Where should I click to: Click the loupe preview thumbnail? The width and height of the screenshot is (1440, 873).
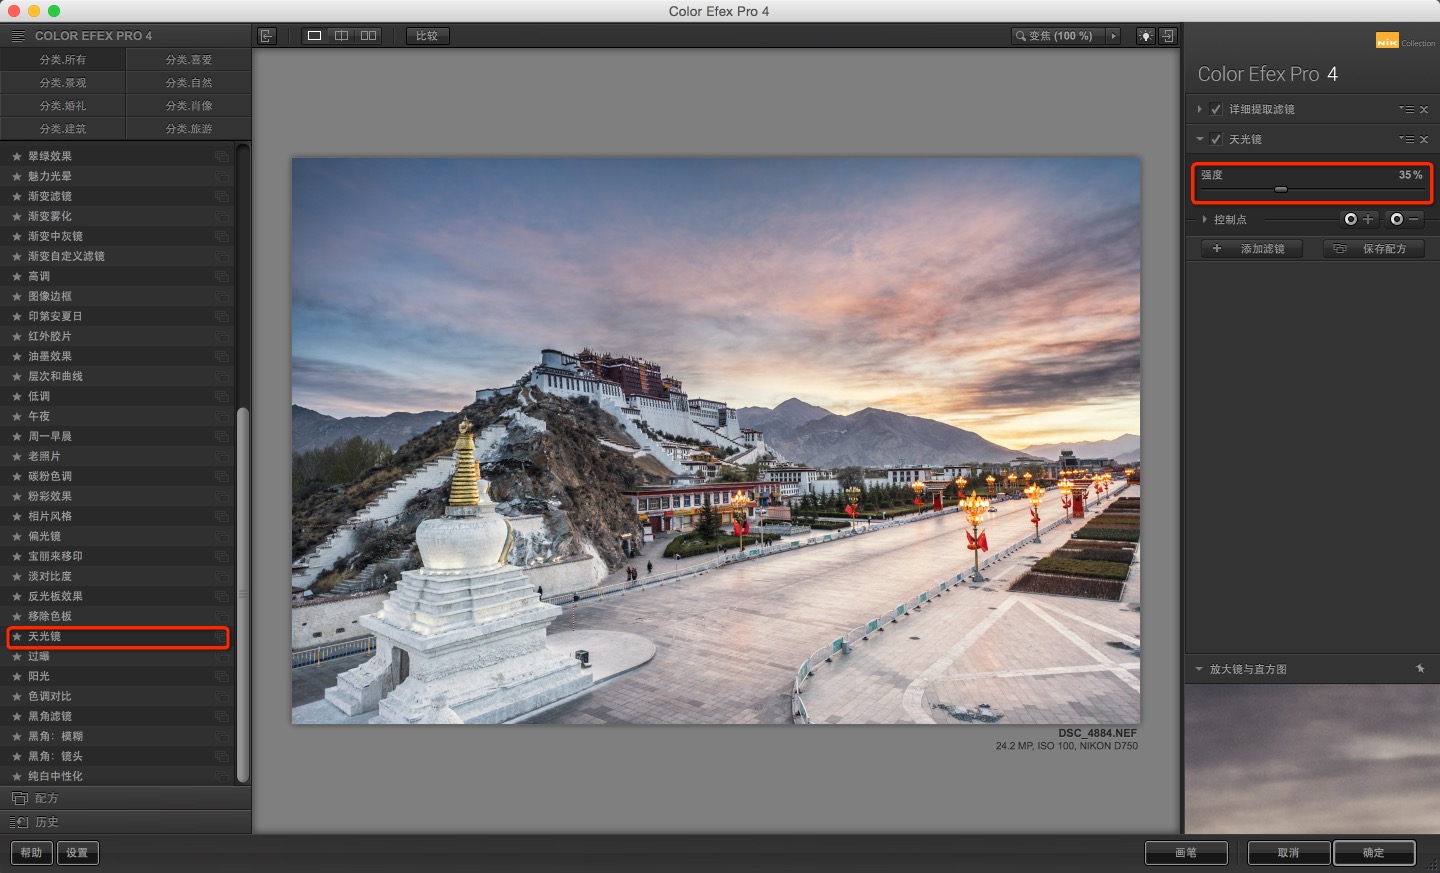1312,760
